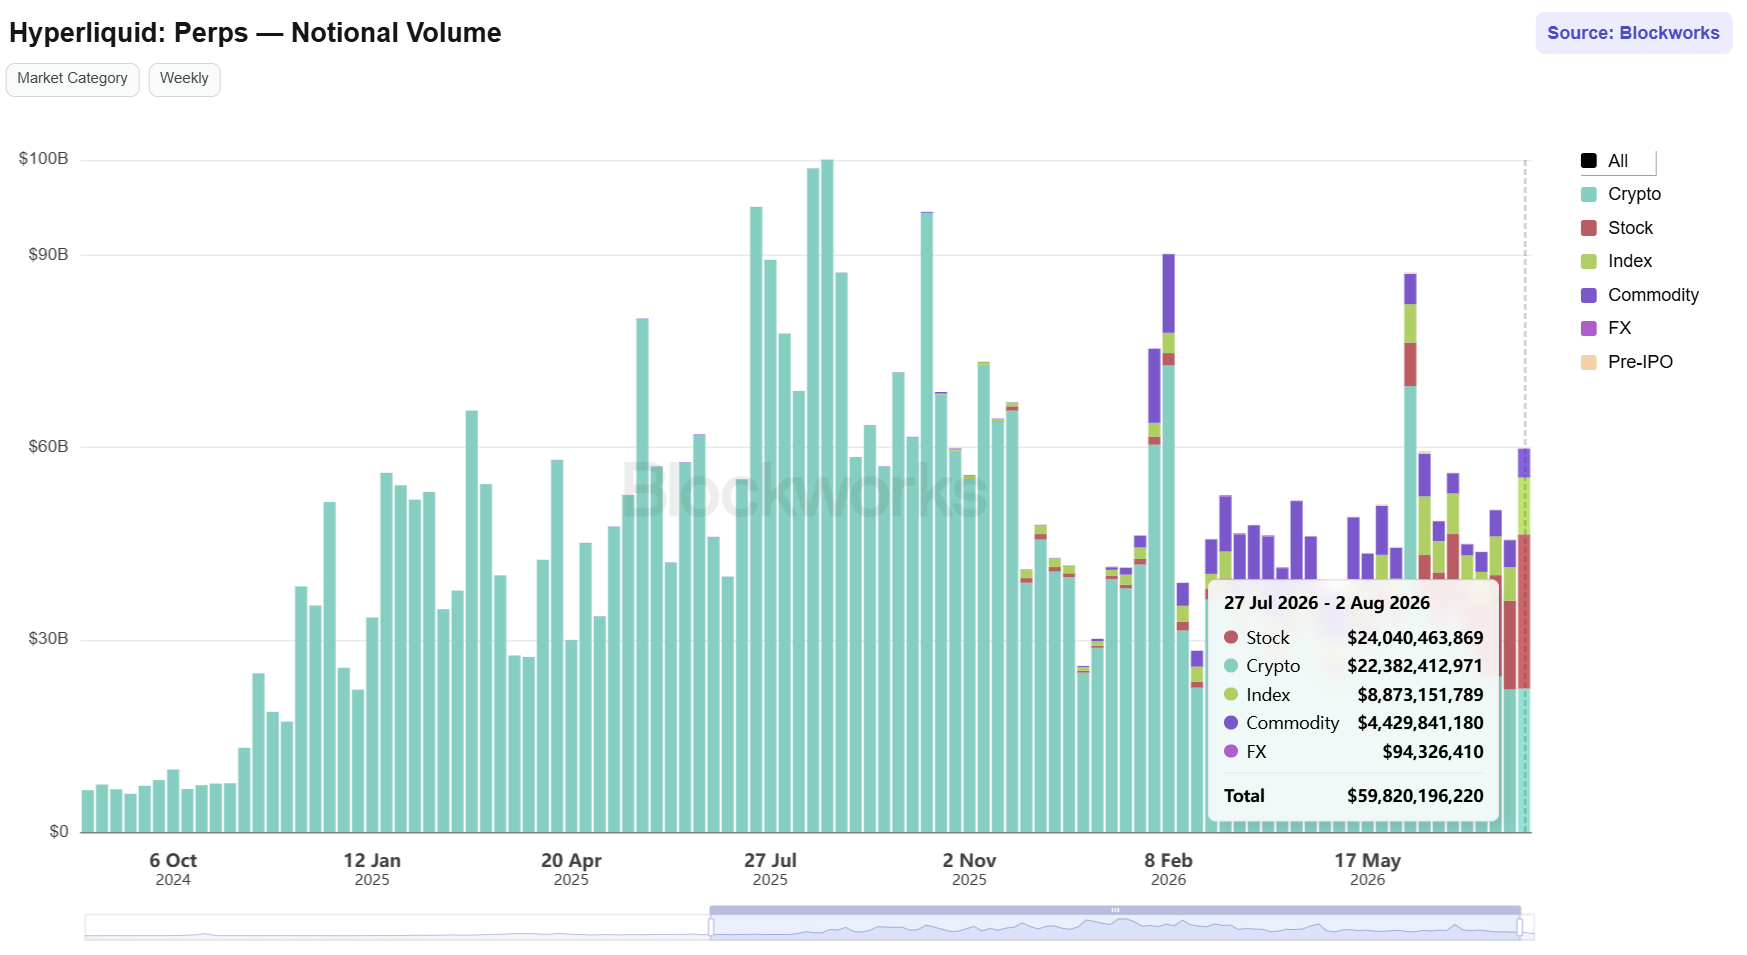Click the '$0' y-axis label
The height and width of the screenshot is (955, 1747).
pyautogui.click(x=59, y=832)
